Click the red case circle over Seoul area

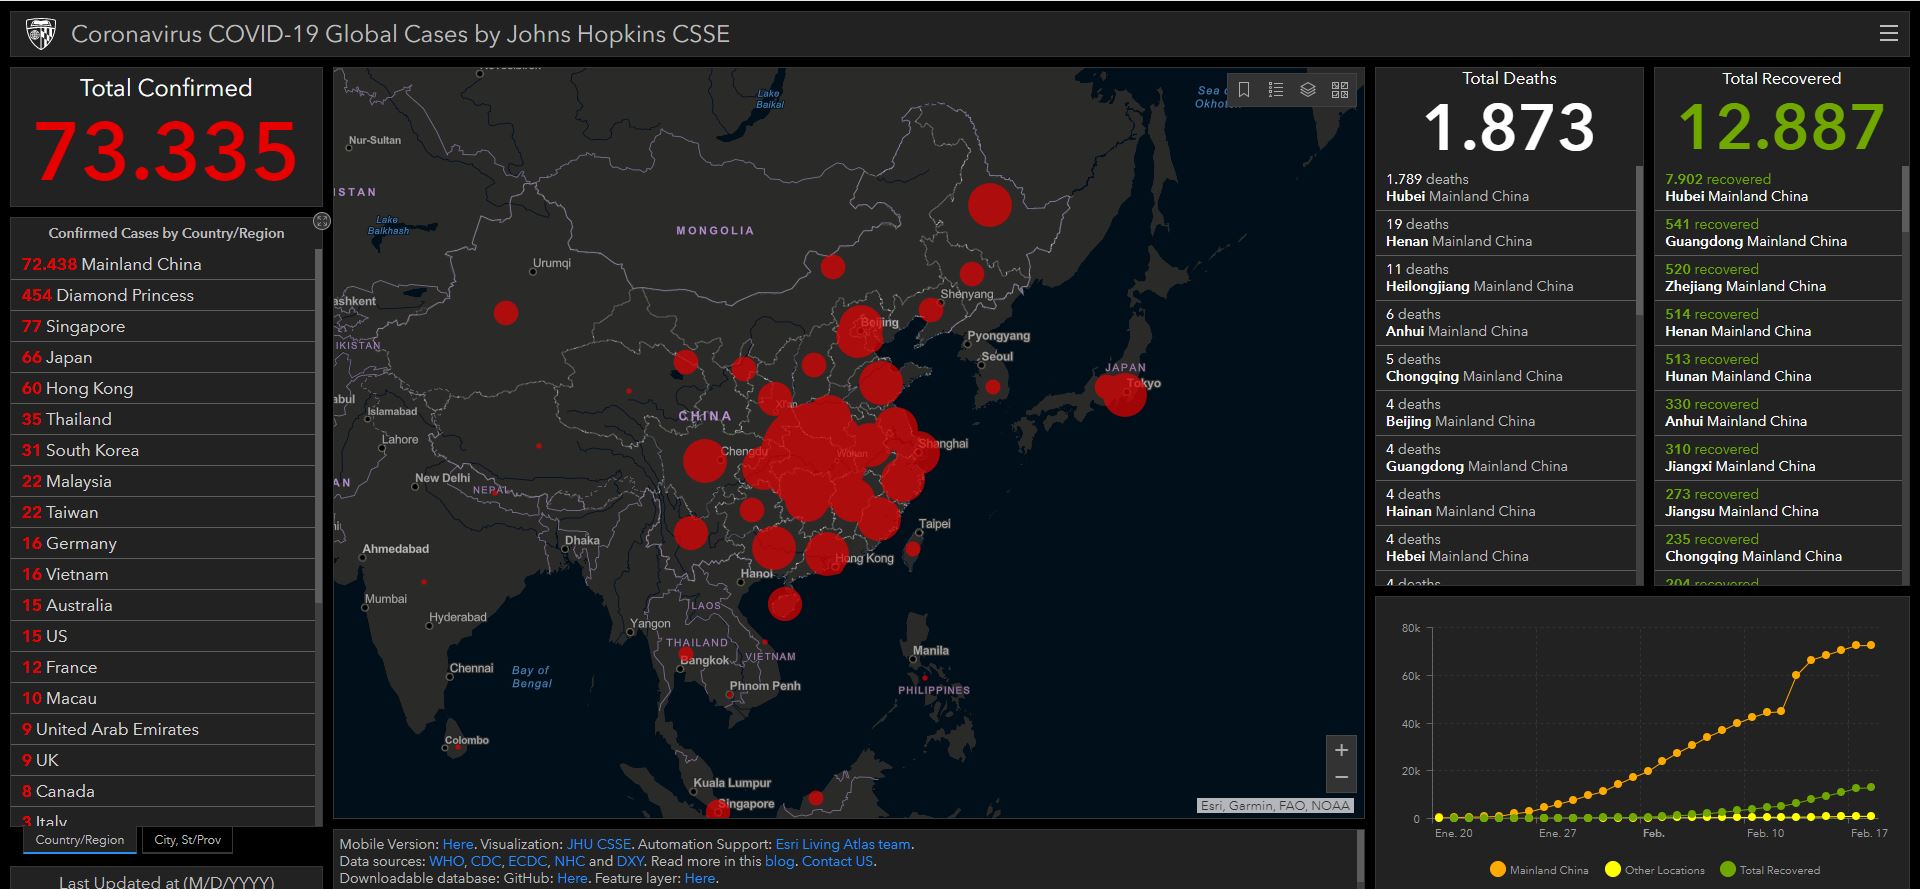click(x=992, y=387)
